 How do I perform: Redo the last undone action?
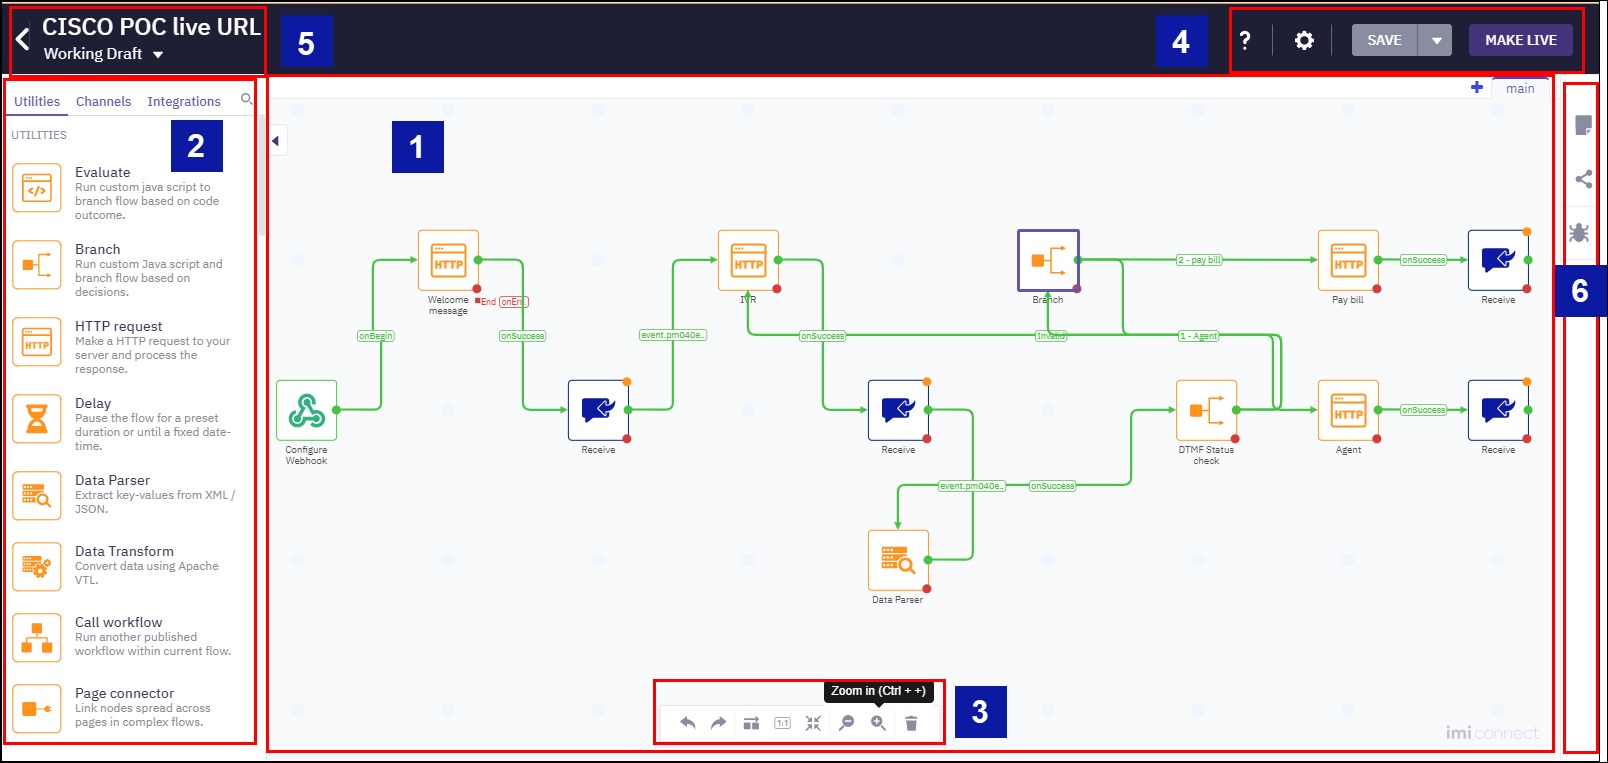click(x=719, y=723)
